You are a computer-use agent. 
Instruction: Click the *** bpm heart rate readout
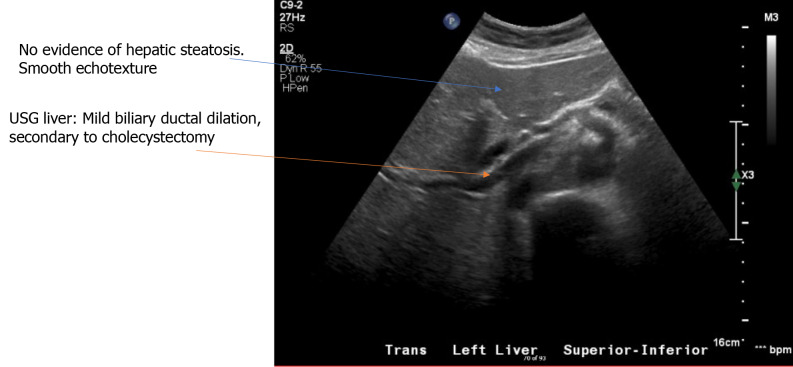[773, 350]
